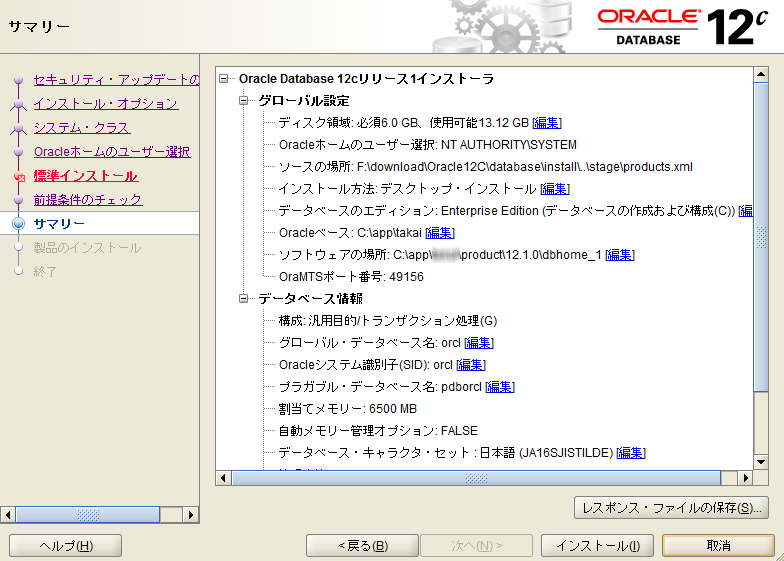Click the summary vertical scrollbar thumb
Screen dimensions: 784x561
coord(761,237)
